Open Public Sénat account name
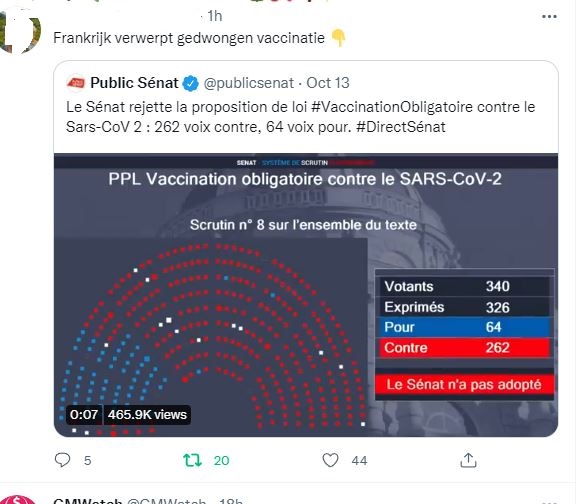Viewport: 588px width, 504px height. click(x=134, y=83)
